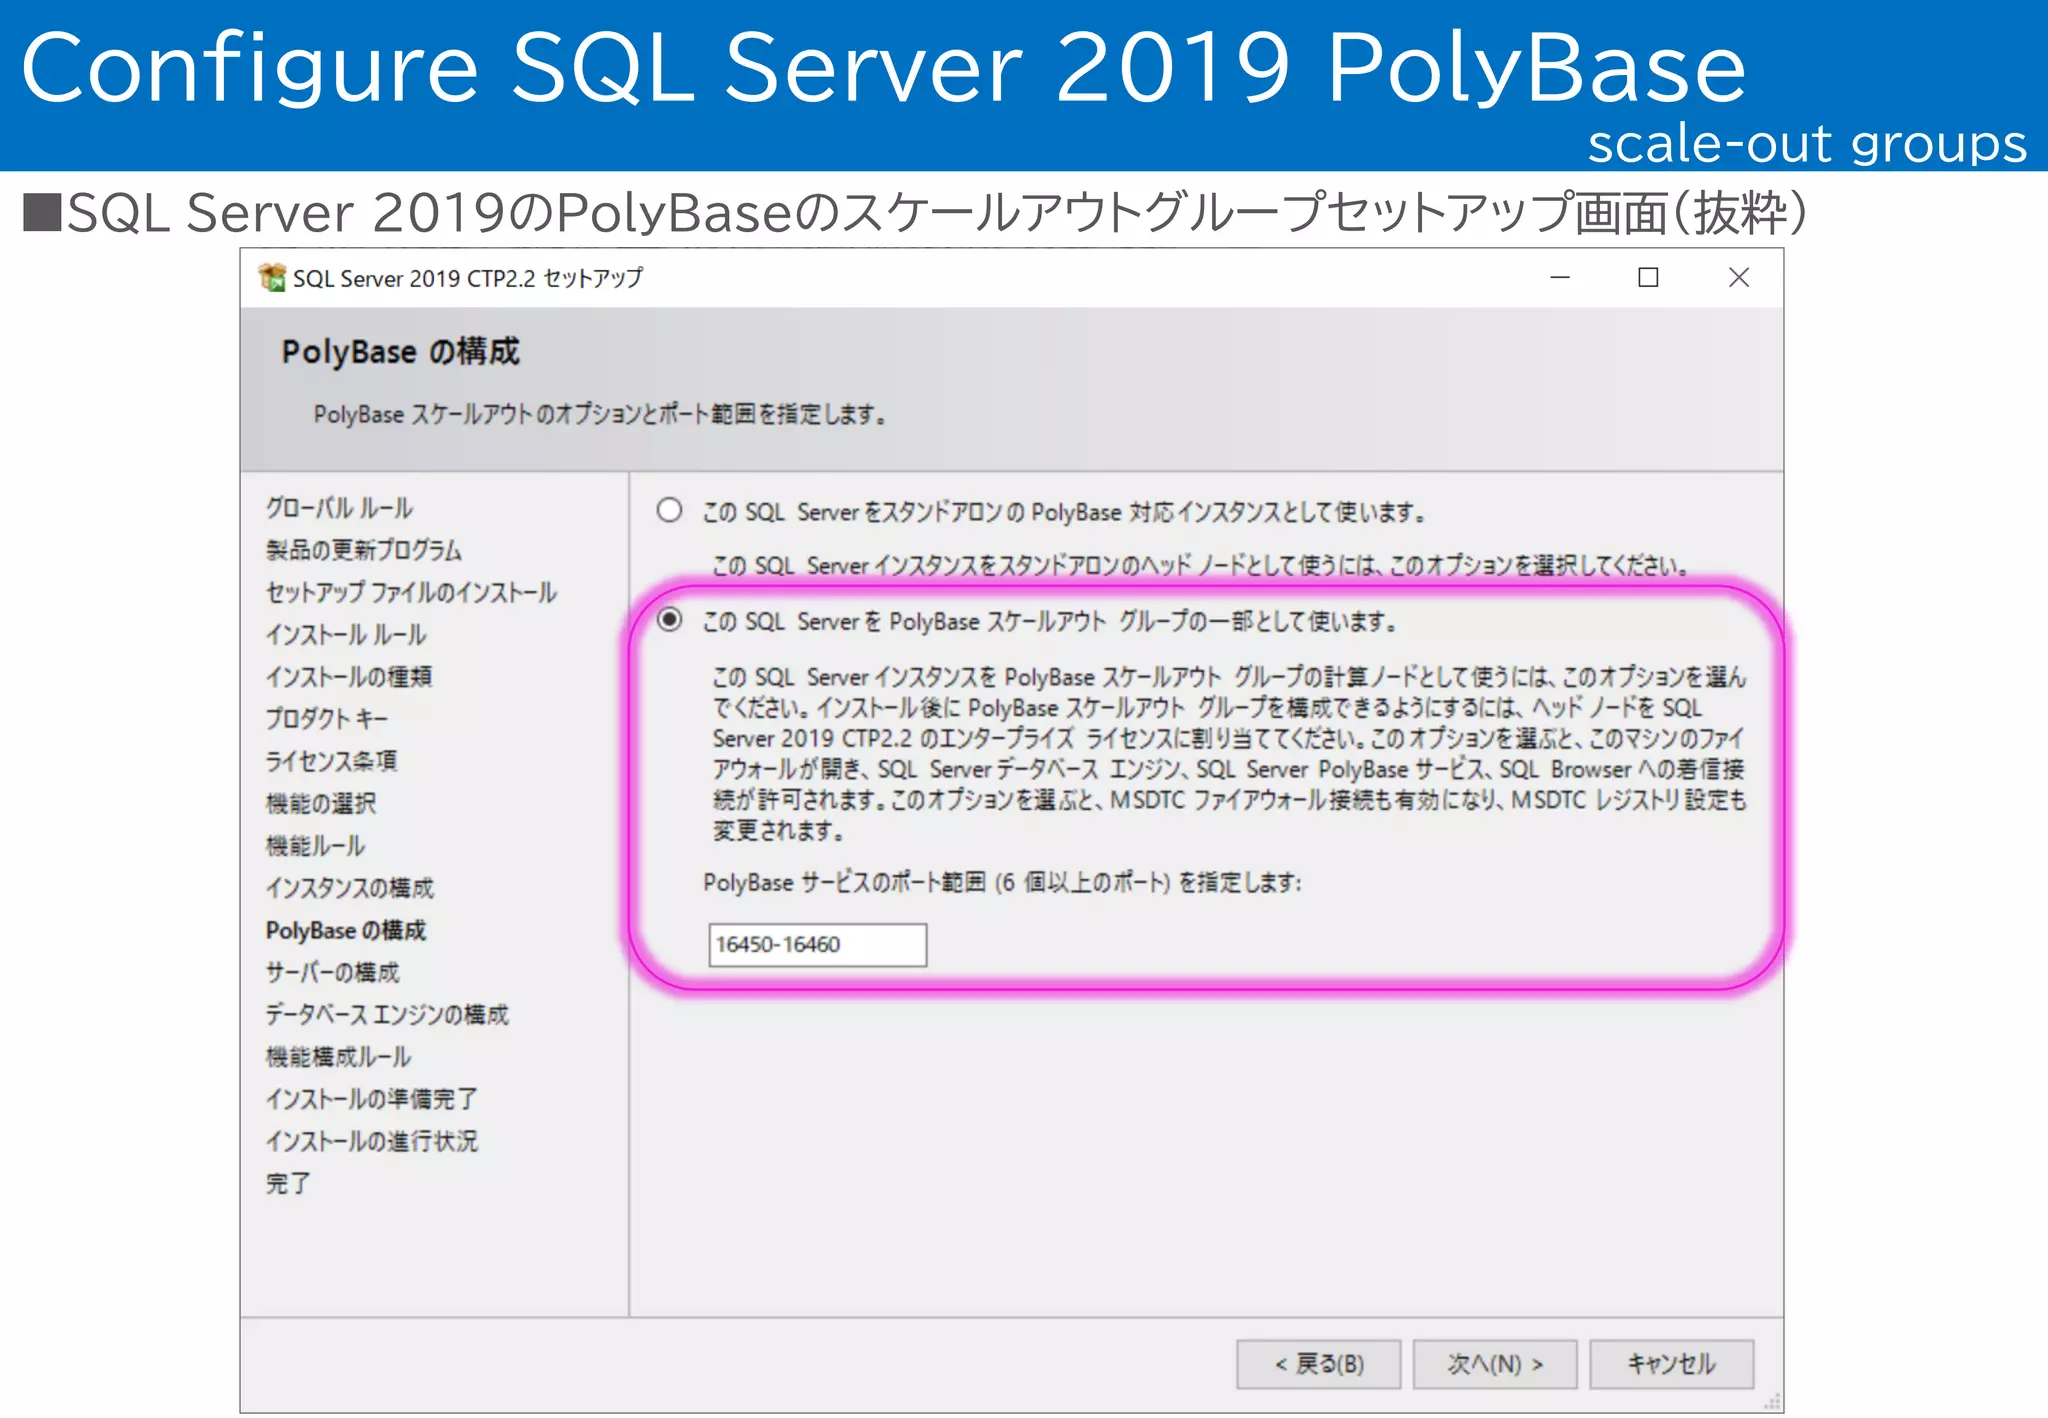Minimize the SQL Server 2019 setup window
Viewport: 2048px width, 1418px height.
click(x=1559, y=278)
